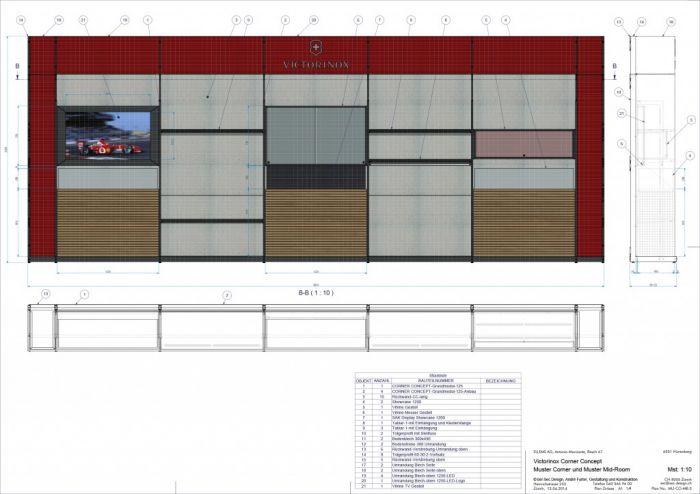Click the wooden slat panel in the center
Viewport: 700px width, 494px height.
click(316, 223)
